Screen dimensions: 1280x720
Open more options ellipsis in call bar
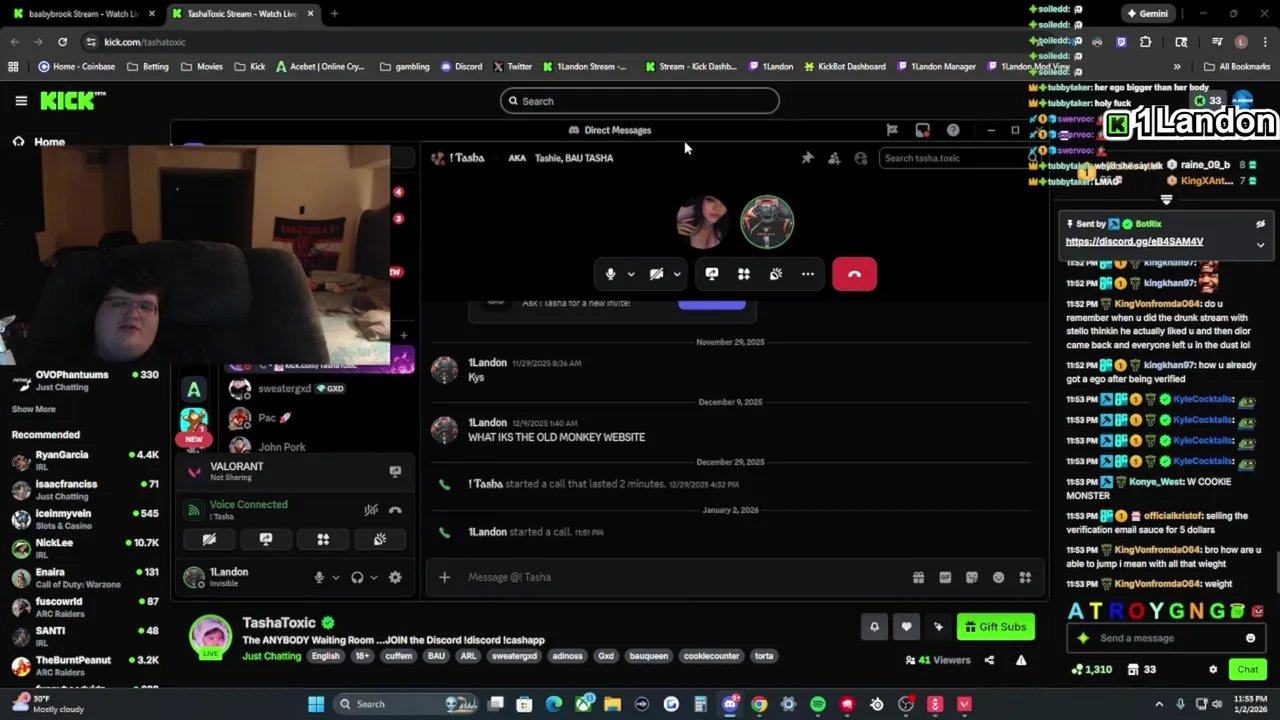(x=808, y=274)
